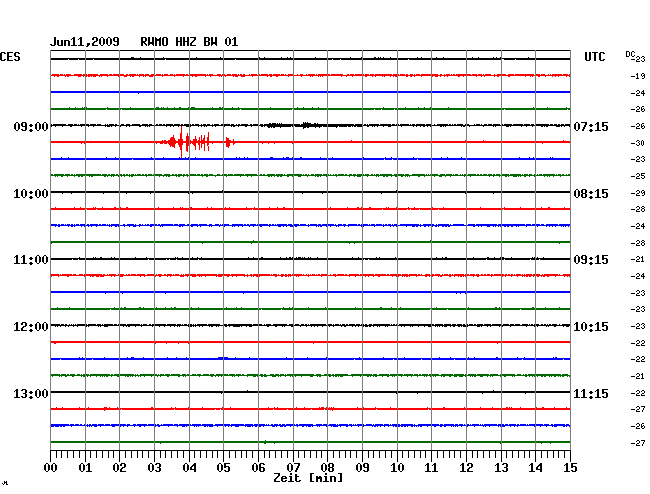Click the date label "Jun11,2009"

click(85, 42)
